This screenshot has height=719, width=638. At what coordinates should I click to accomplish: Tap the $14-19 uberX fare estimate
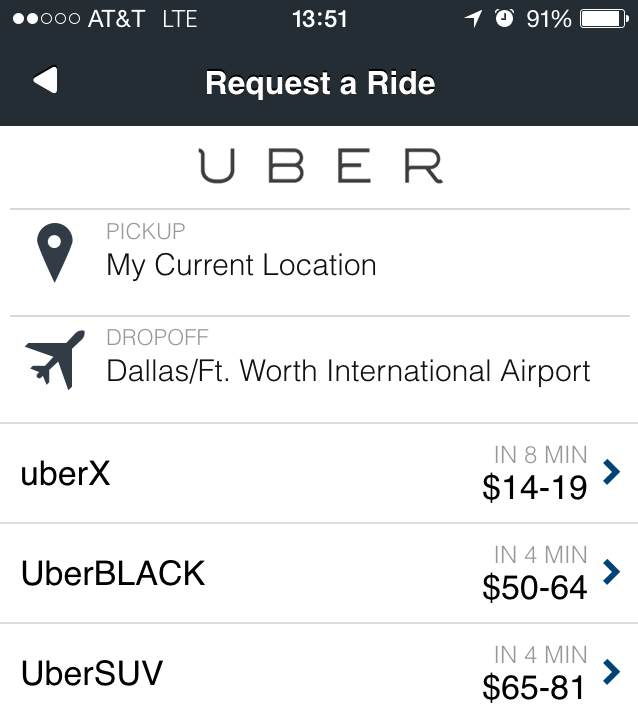tap(535, 487)
